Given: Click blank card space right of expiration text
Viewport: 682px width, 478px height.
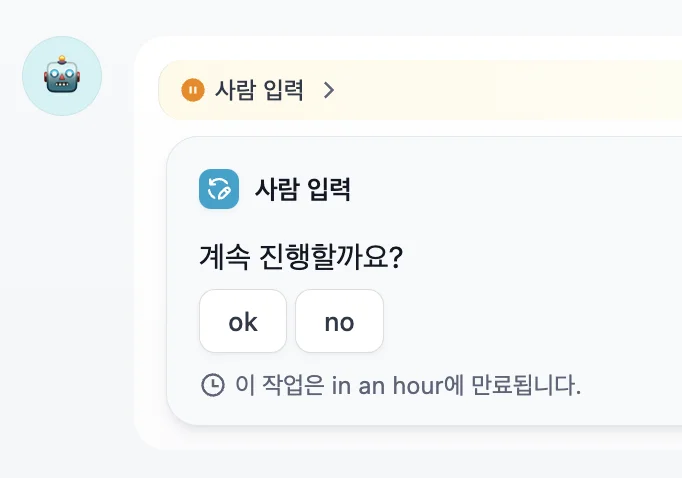Looking at the screenshot, I should pos(630,385).
